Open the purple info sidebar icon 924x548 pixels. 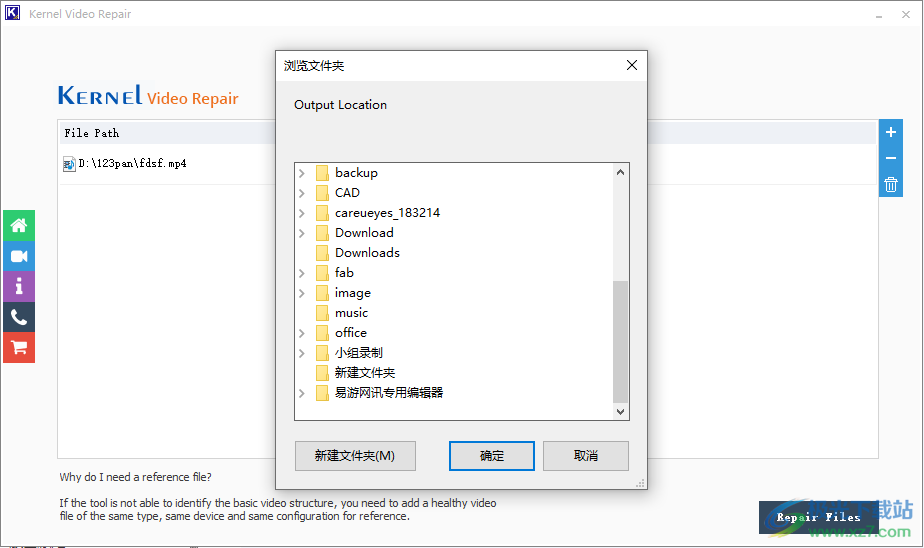click(19, 287)
